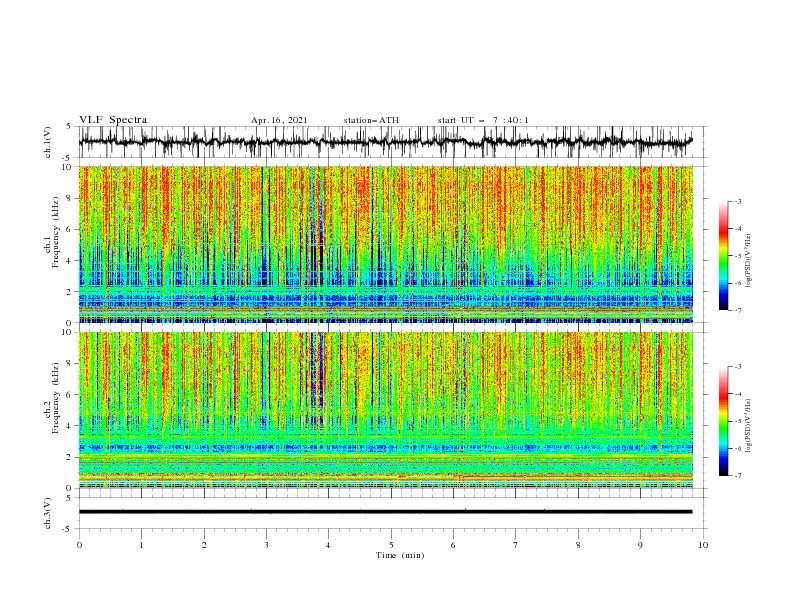Click the "-3" tick on ch.1 color scale
This screenshot has height=612, width=792.
[x=738, y=201]
